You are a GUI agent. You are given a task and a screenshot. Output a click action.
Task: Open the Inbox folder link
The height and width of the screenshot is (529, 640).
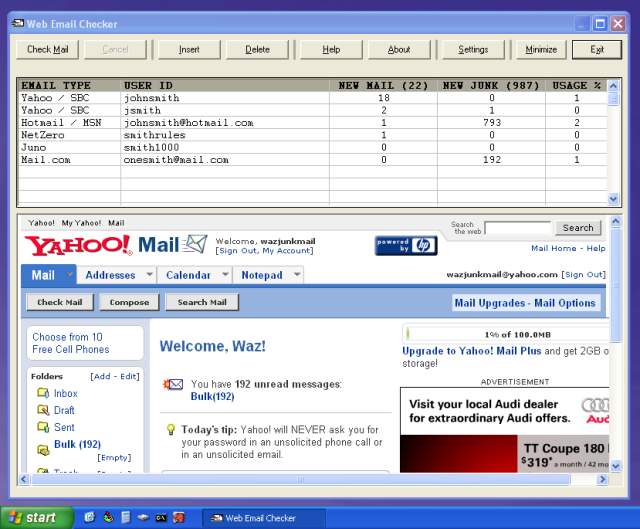(66, 393)
